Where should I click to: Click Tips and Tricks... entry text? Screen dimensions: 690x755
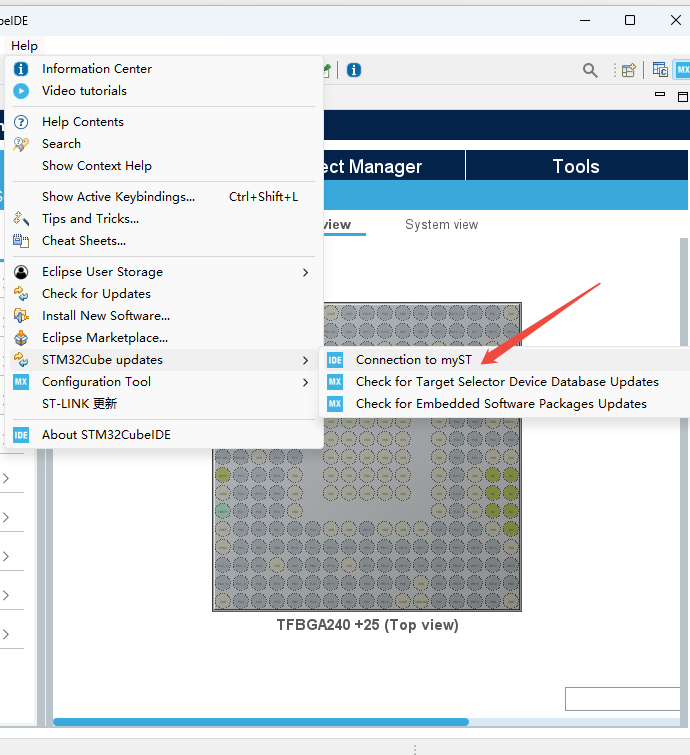point(91,219)
